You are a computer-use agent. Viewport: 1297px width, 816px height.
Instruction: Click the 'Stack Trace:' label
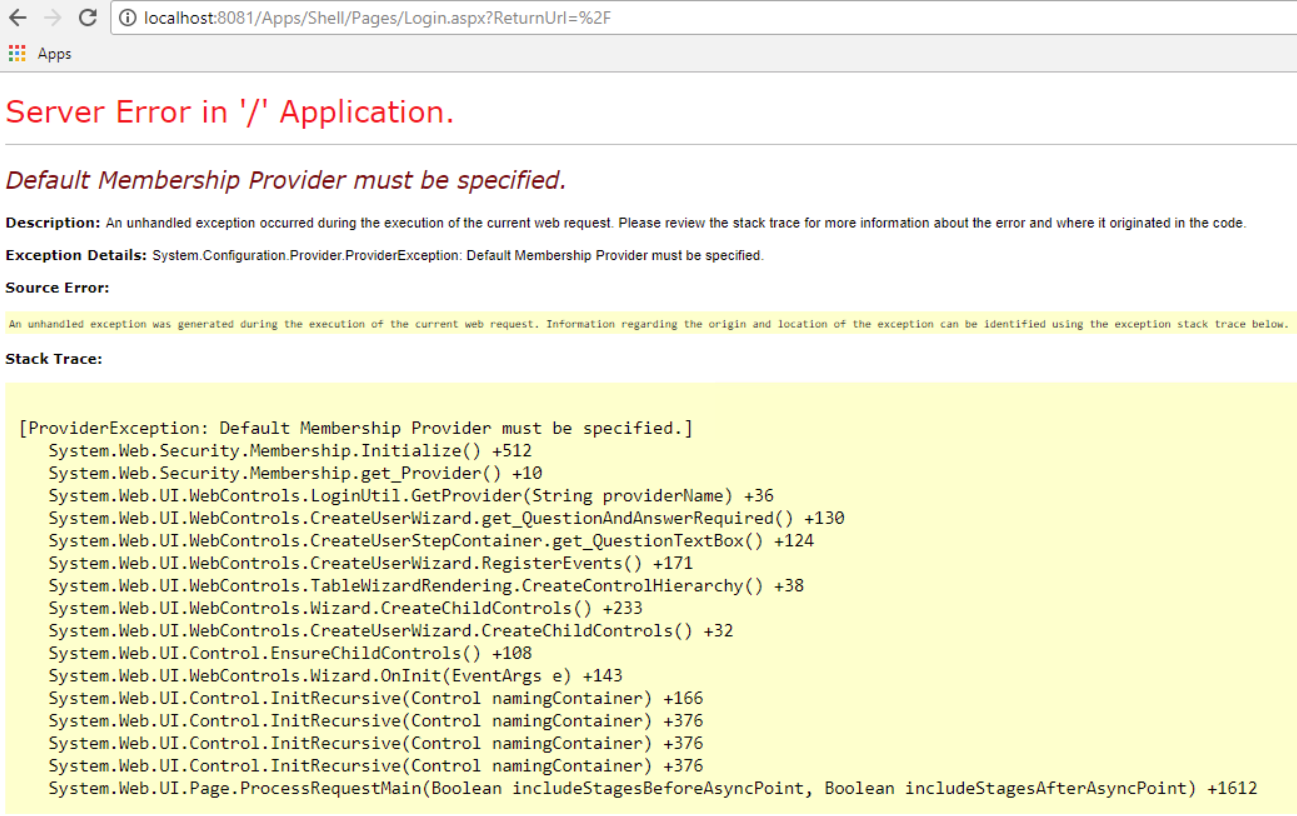[54, 359]
